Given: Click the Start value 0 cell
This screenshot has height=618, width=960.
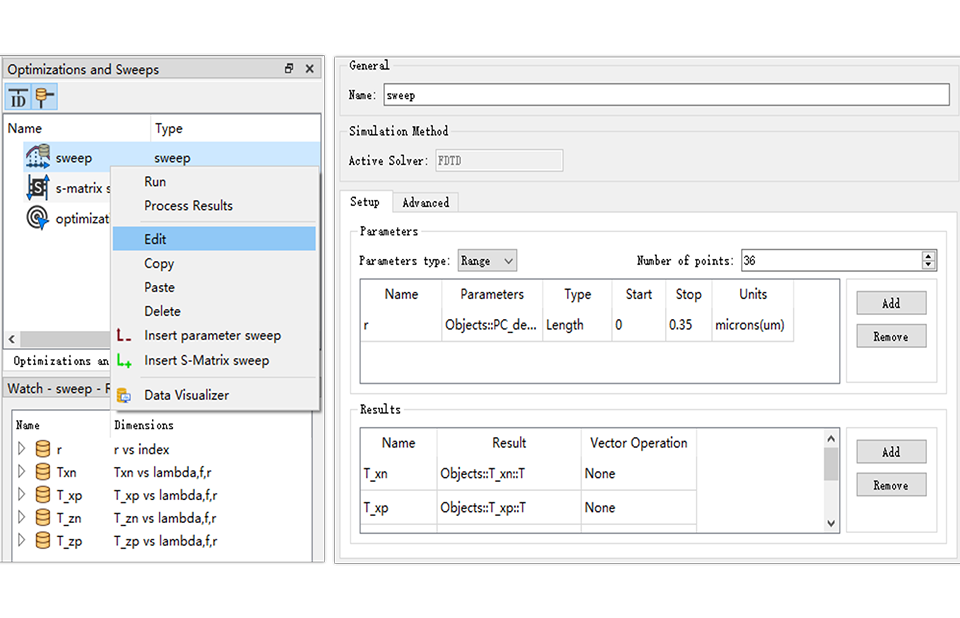Looking at the screenshot, I should click(x=638, y=325).
